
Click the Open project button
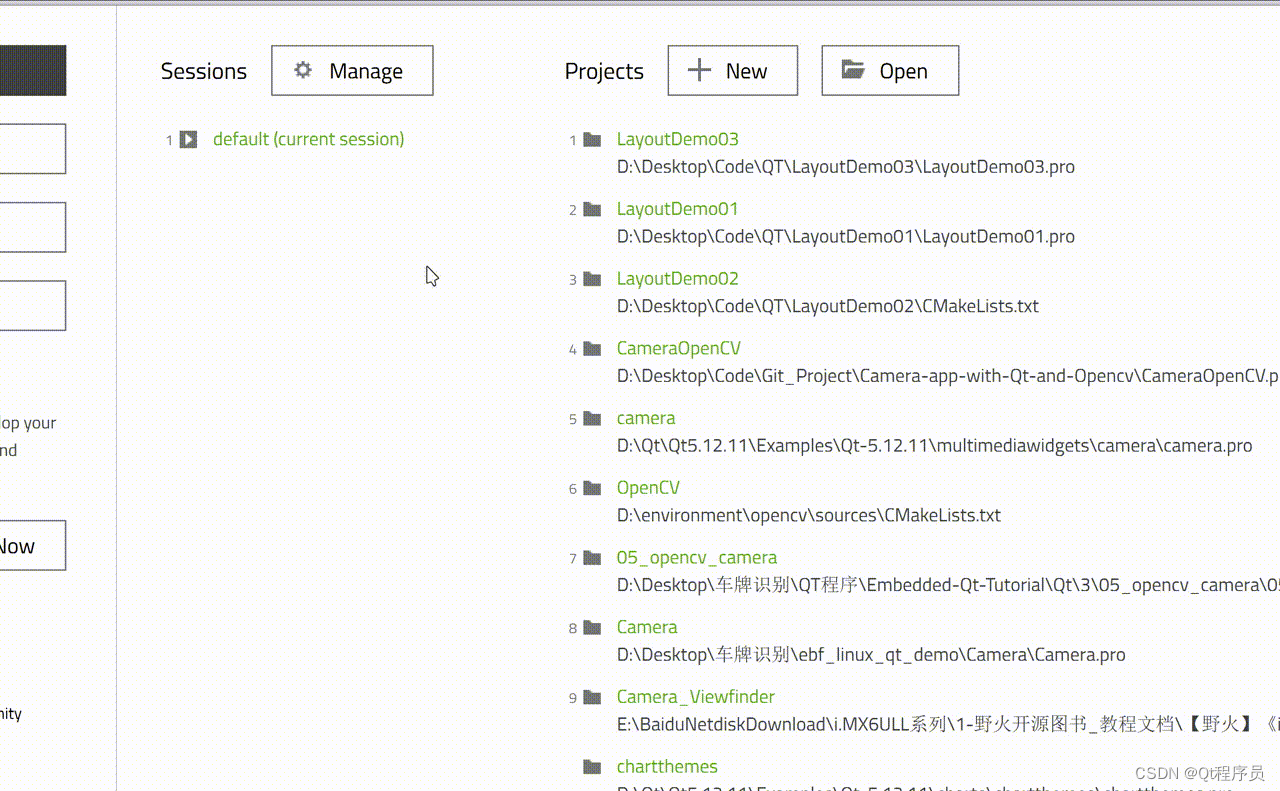click(889, 70)
